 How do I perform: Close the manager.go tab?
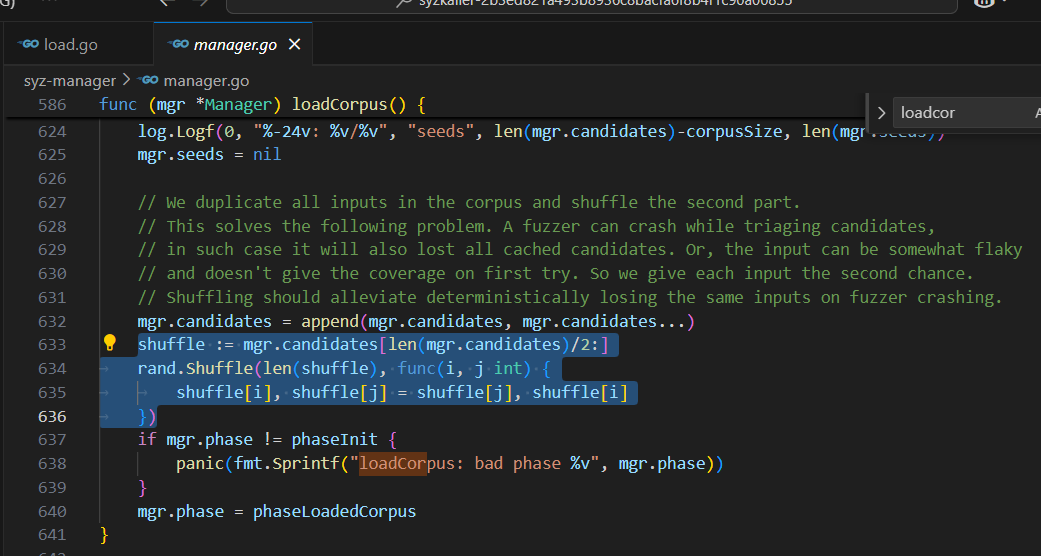click(x=294, y=45)
